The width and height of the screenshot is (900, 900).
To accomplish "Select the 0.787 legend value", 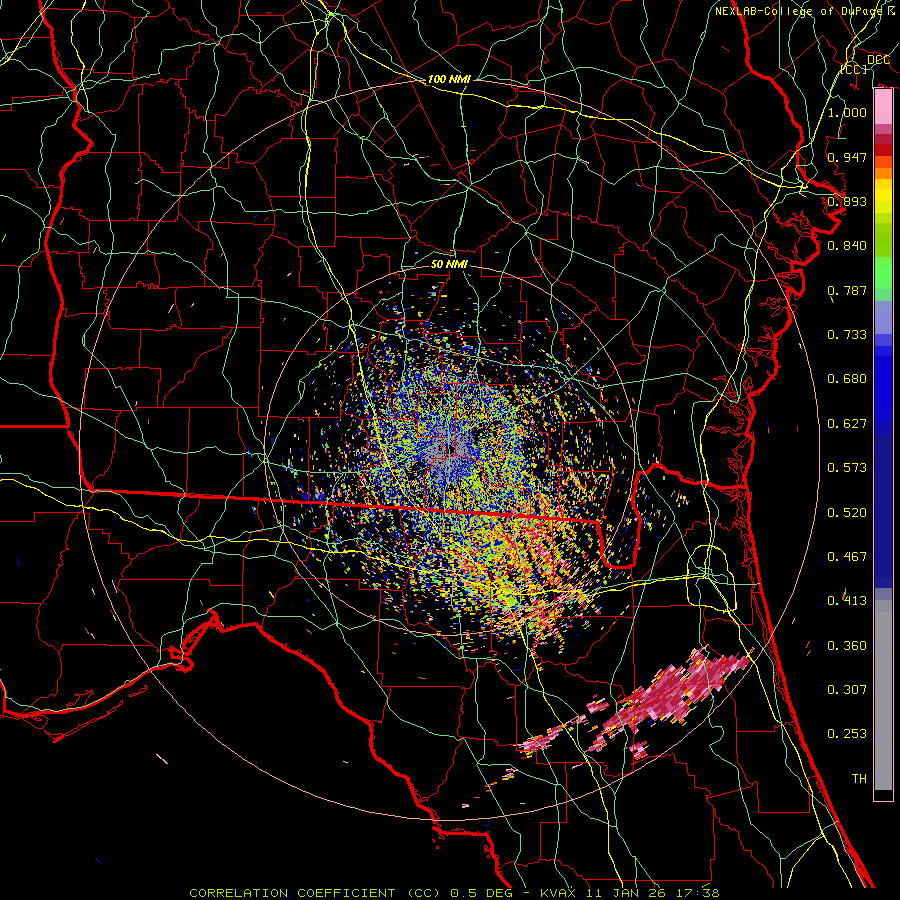I will [x=847, y=290].
